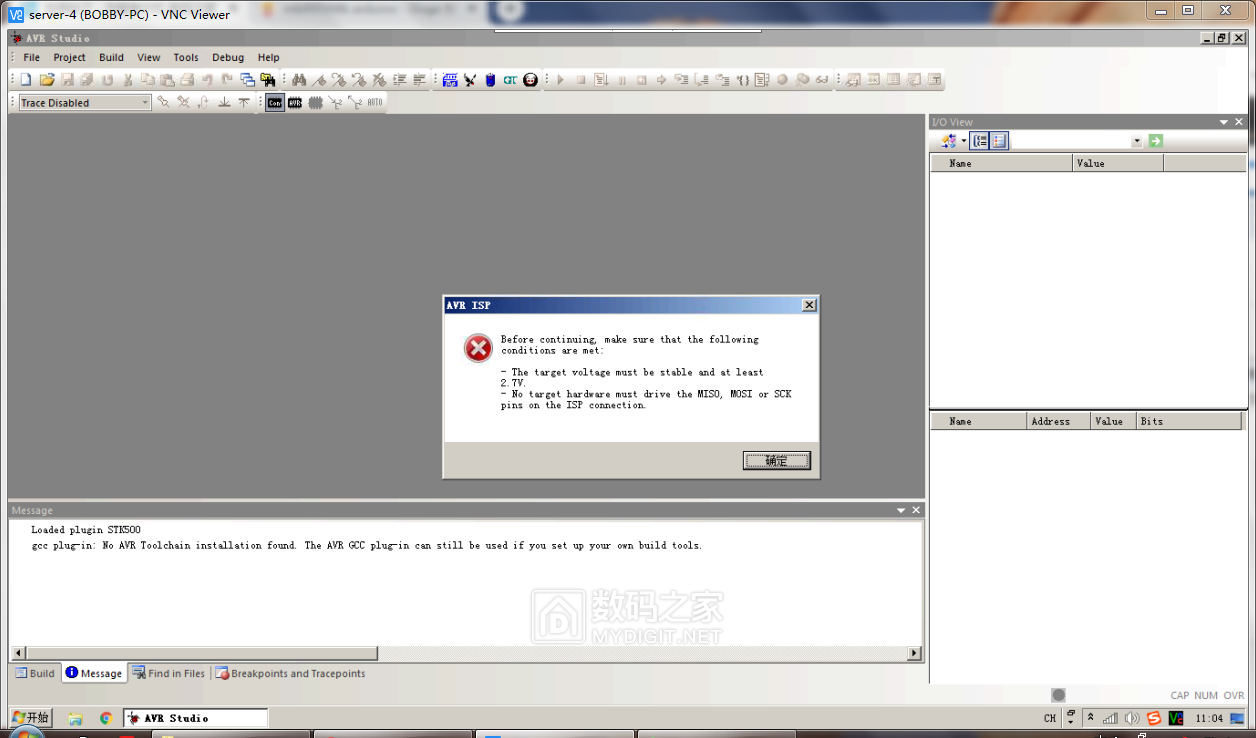Click the Message scrollbar right arrow

coord(914,653)
